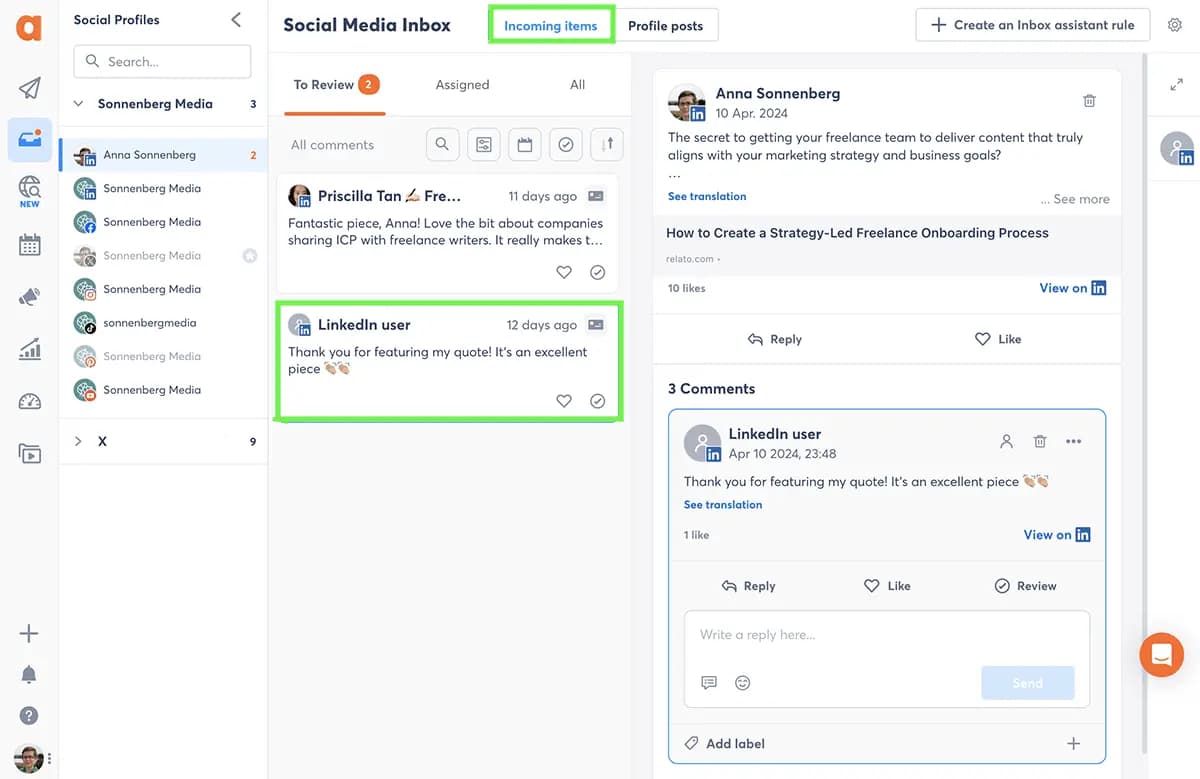Image resolution: width=1200 pixels, height=779 pixels.
Task: Expand the X profiles group
Action: click(x=79, y=441)
